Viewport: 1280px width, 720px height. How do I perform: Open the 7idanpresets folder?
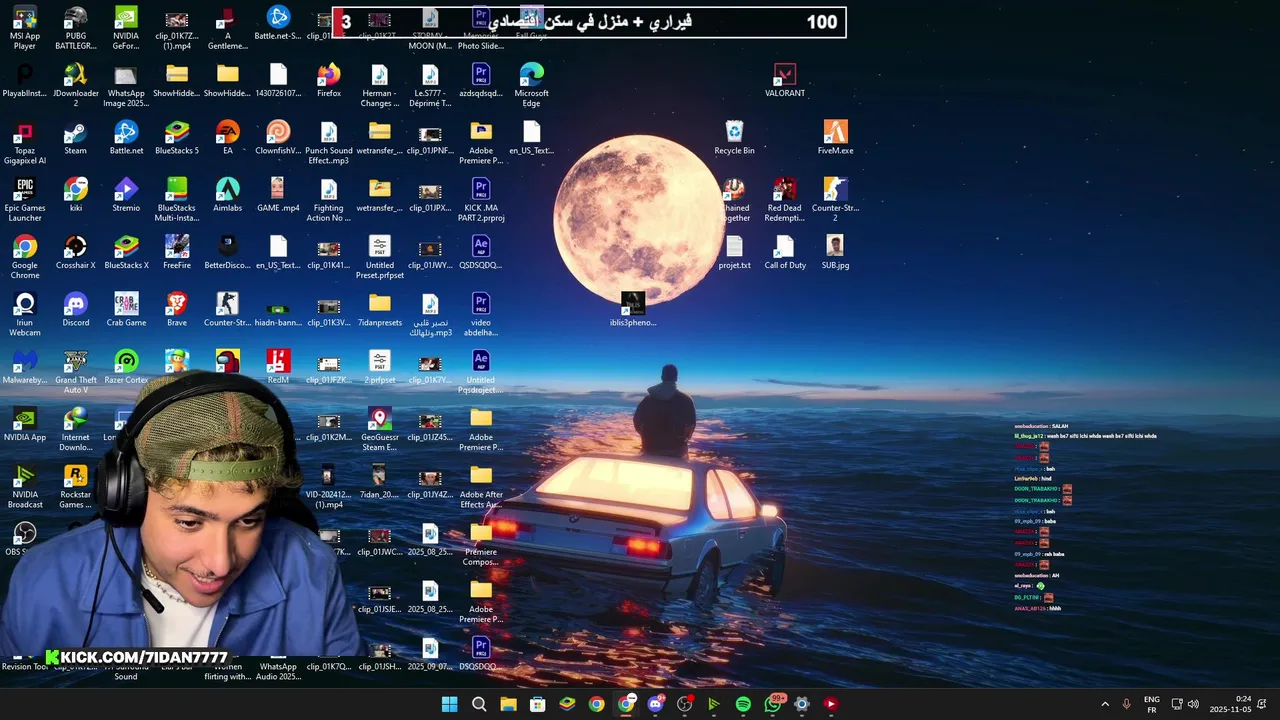tap(379, 309)
